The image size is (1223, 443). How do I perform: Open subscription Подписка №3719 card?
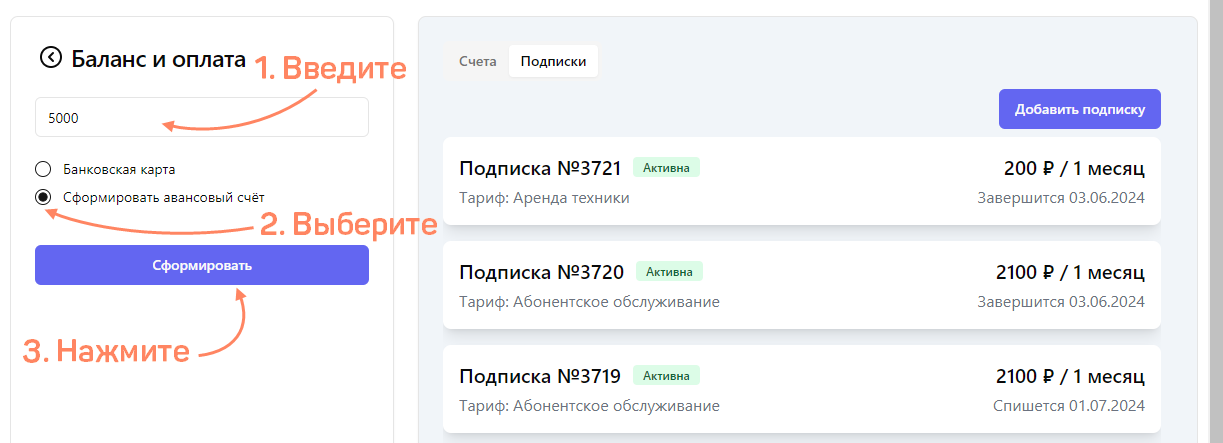(802, 389)
